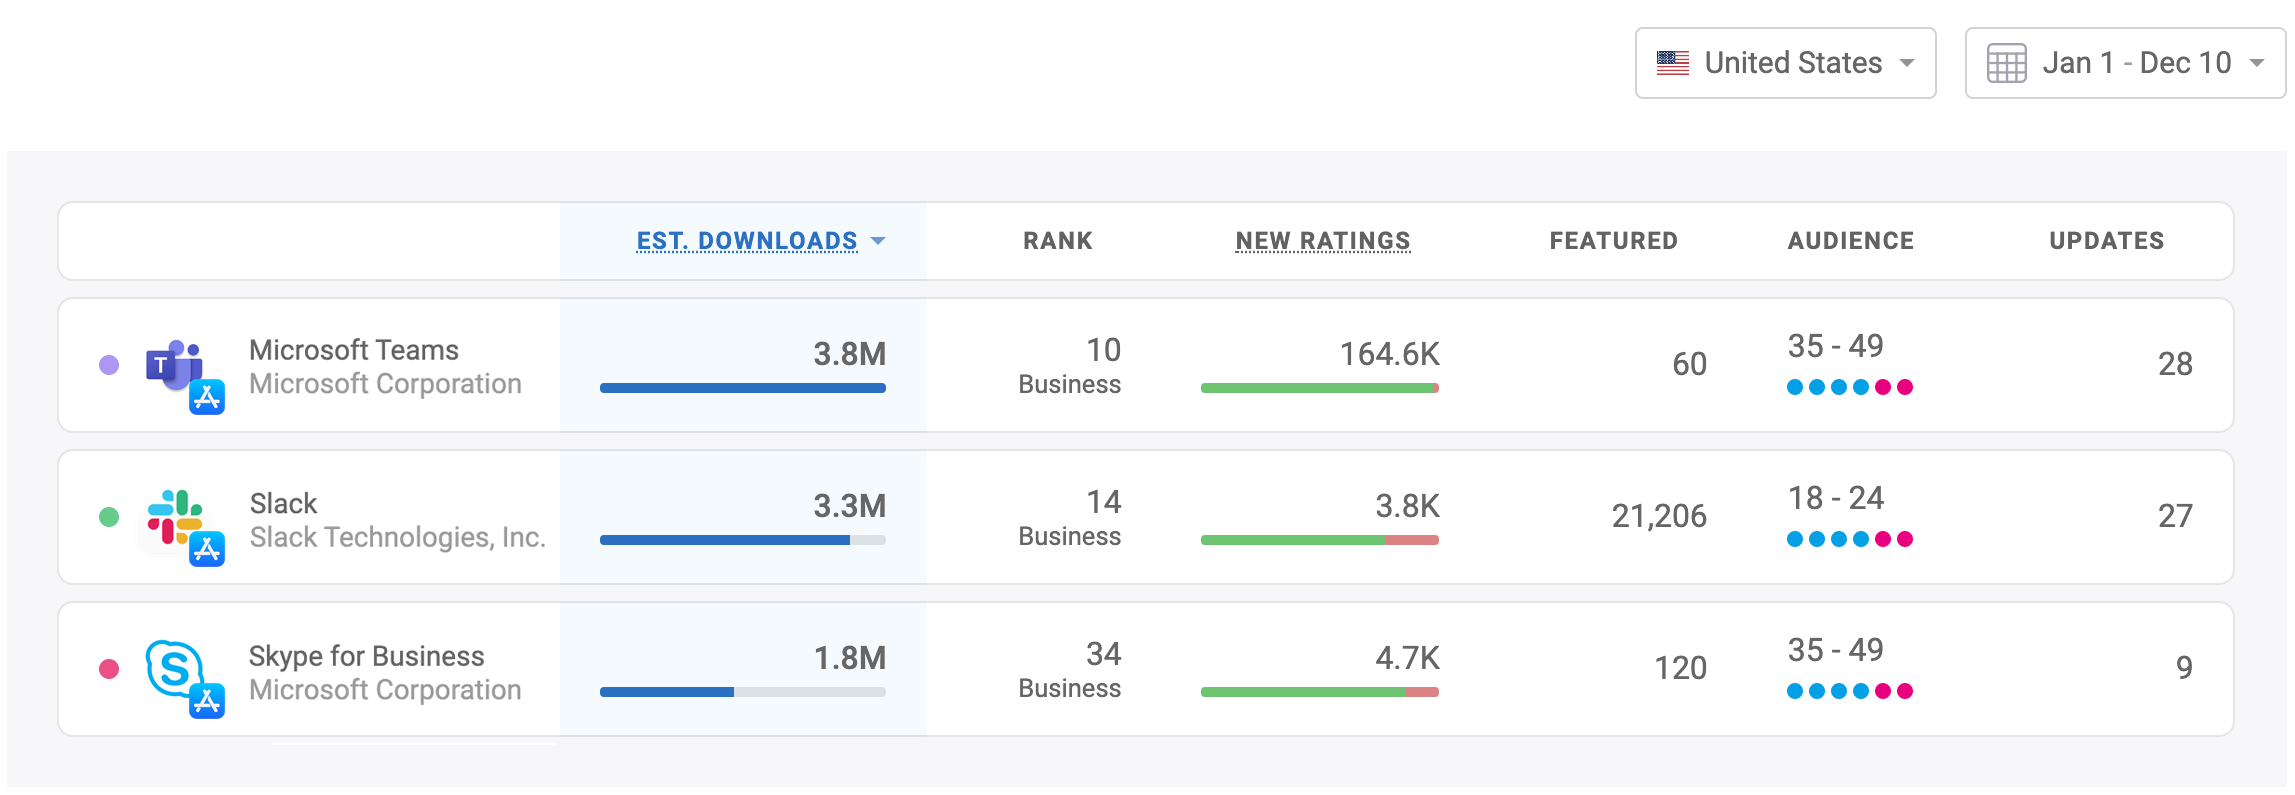Screen dimensions: 2295x795
Task: Click the 35 - 49 audience for Skype for Business
Action: (1836, 650)
